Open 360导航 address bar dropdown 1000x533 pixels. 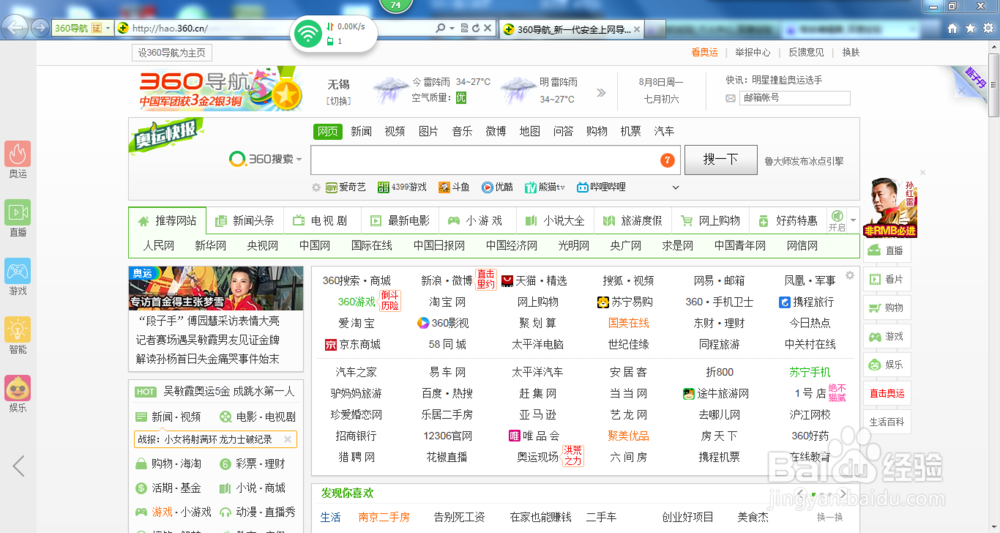pos(108,28)
